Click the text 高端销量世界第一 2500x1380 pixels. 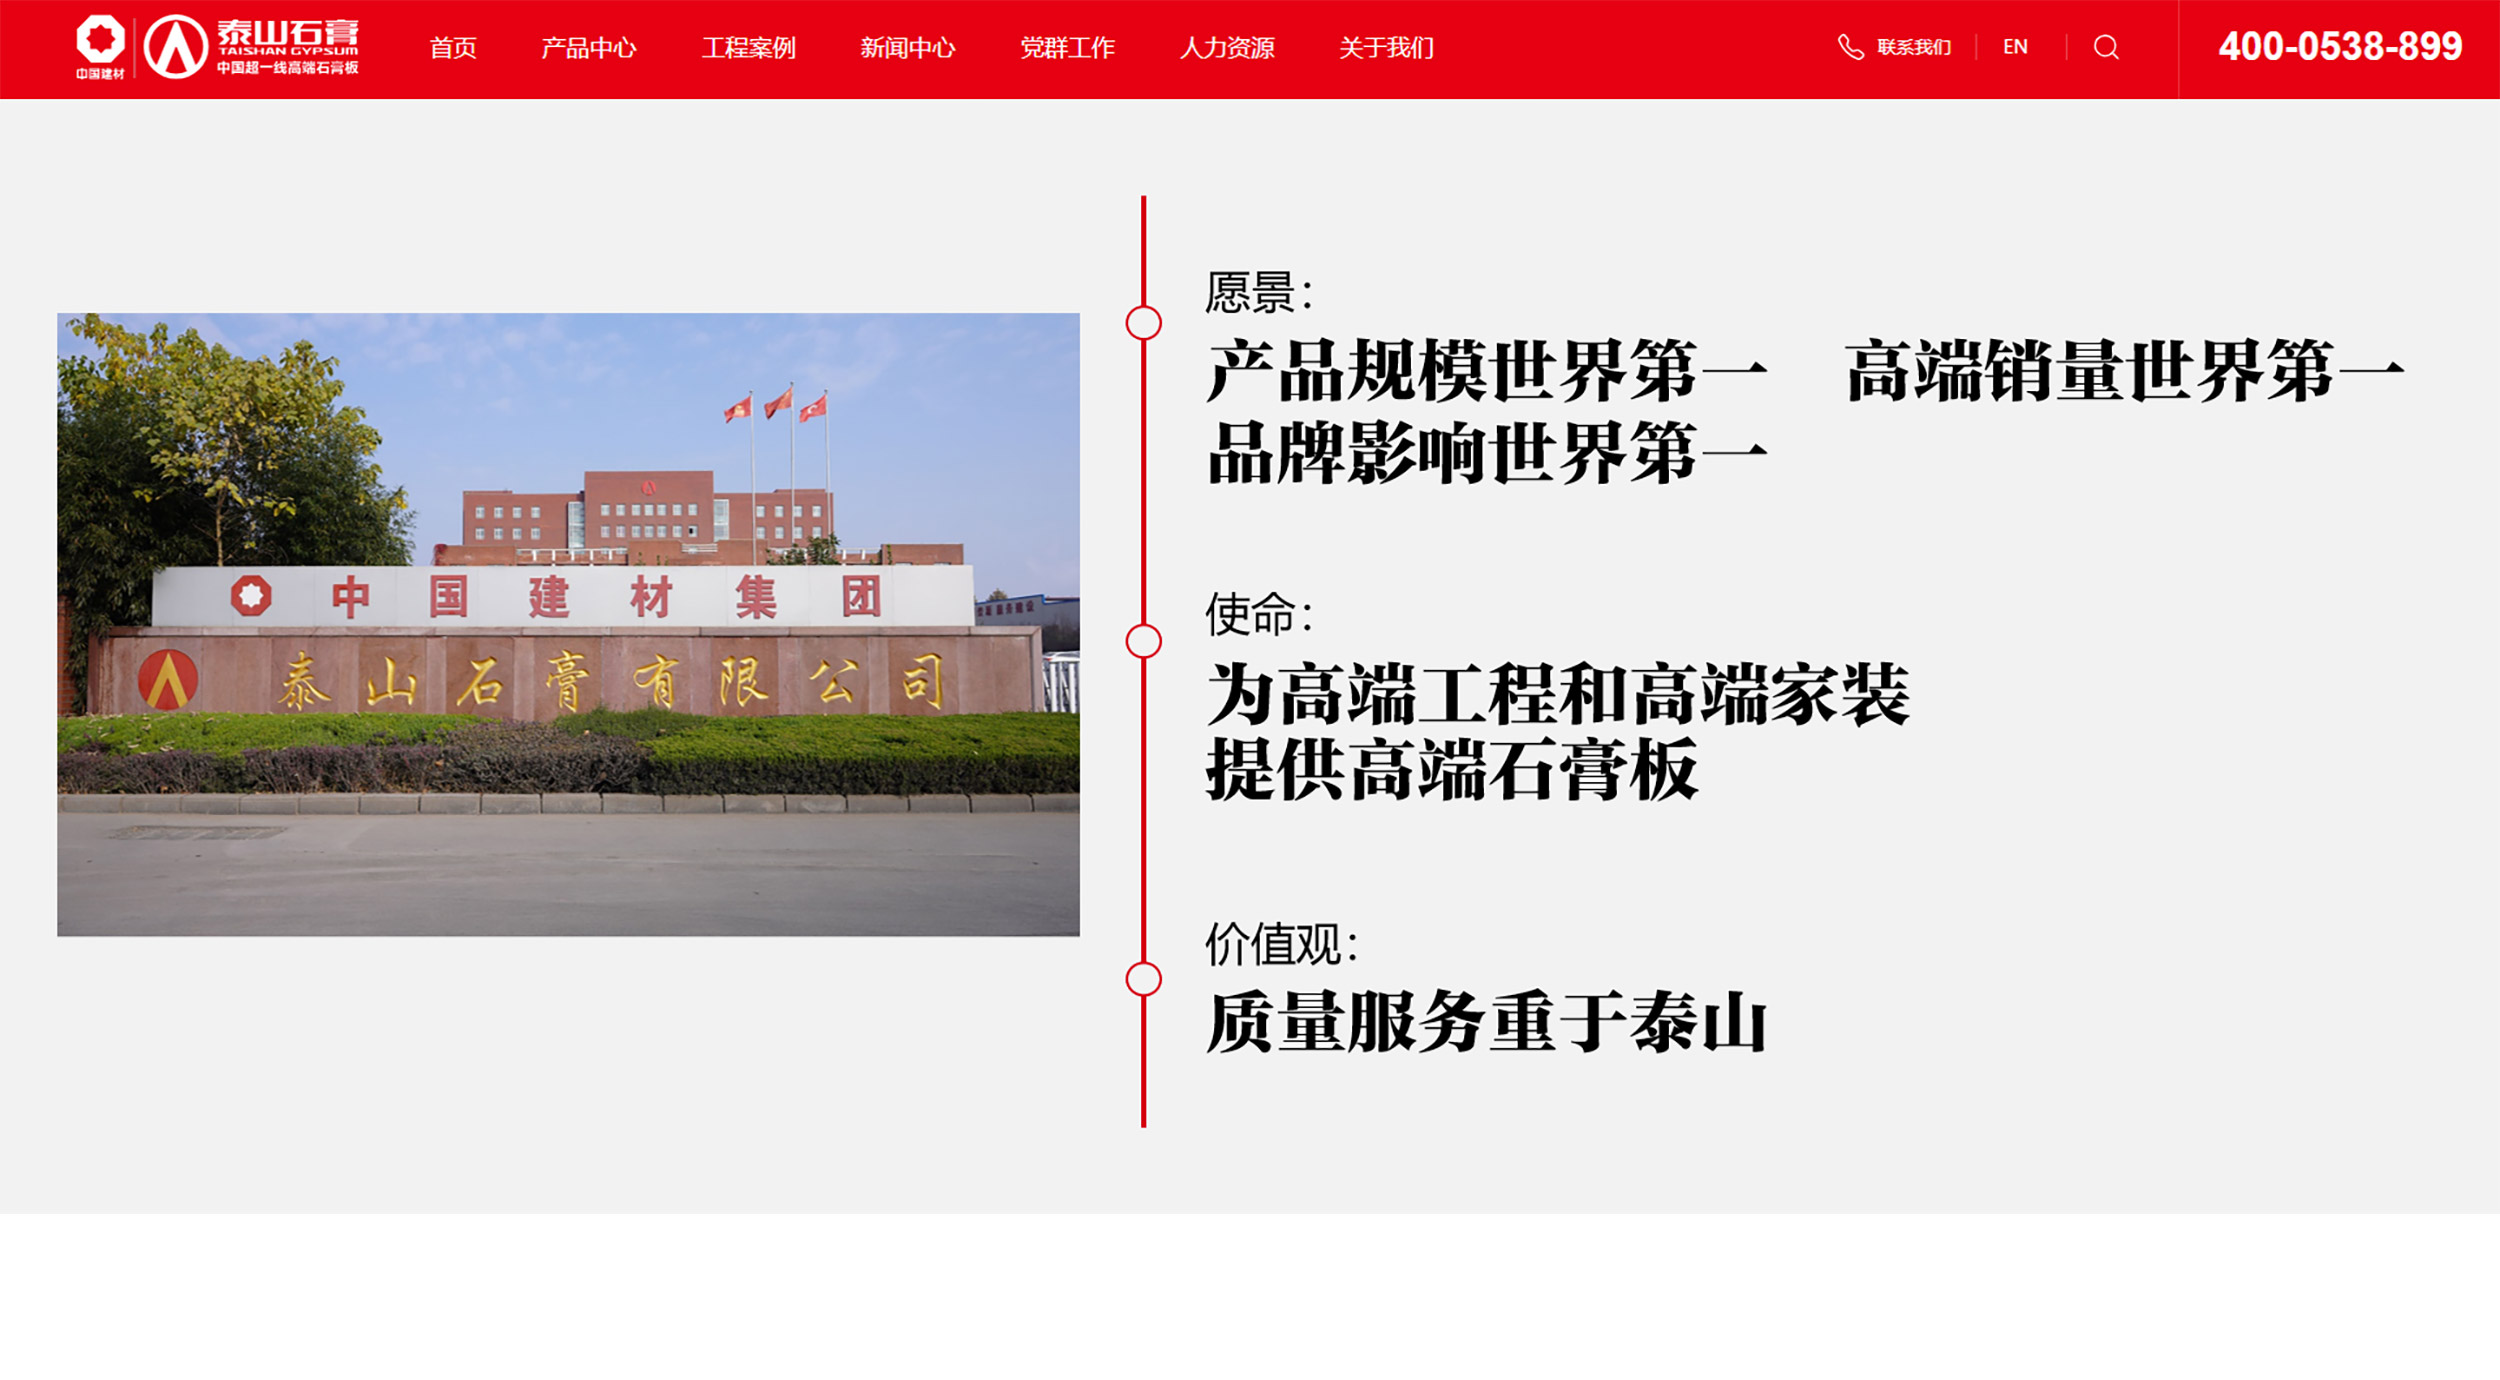click(2125, 371)
